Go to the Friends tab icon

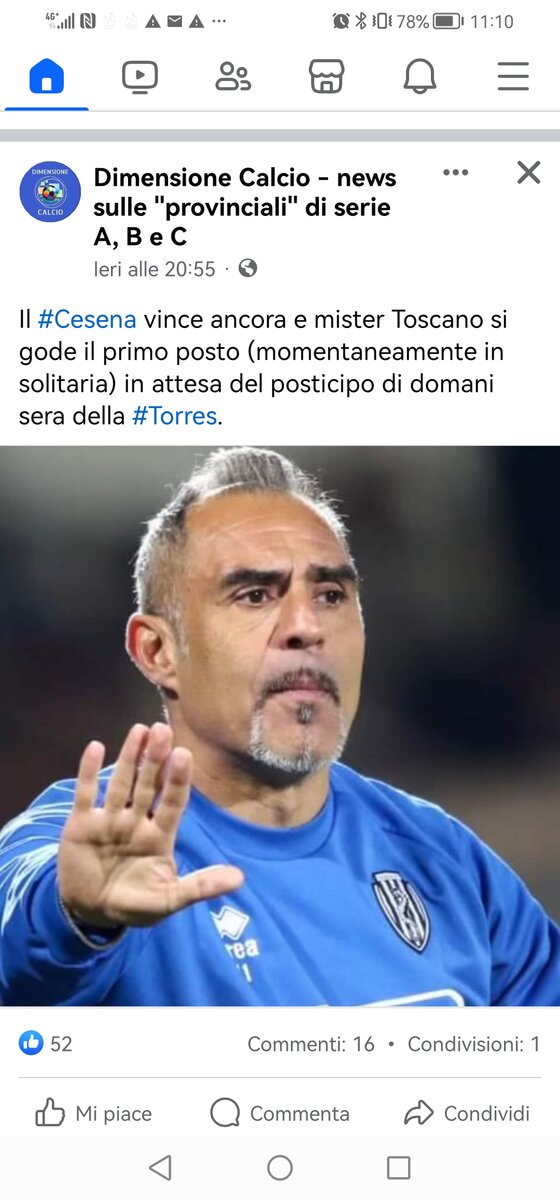pyautogui.click(x=233, y=76)
